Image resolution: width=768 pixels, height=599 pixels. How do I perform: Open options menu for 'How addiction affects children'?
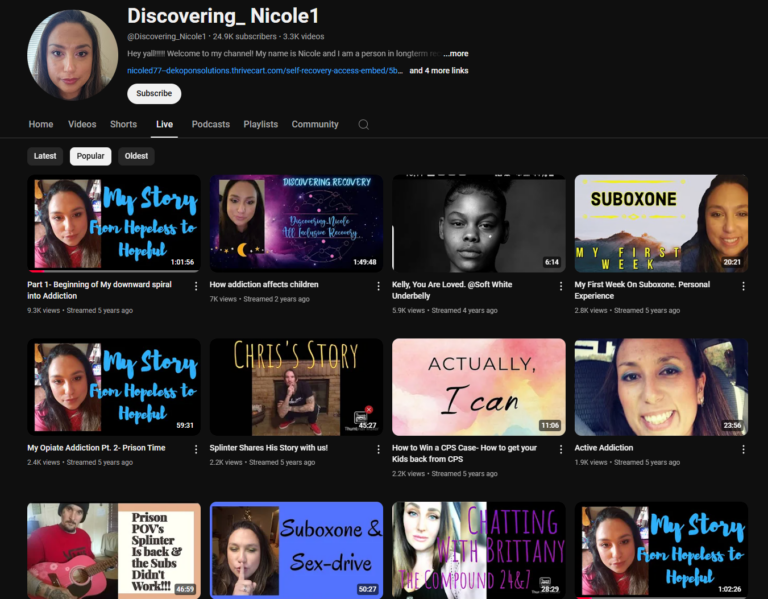378,286
